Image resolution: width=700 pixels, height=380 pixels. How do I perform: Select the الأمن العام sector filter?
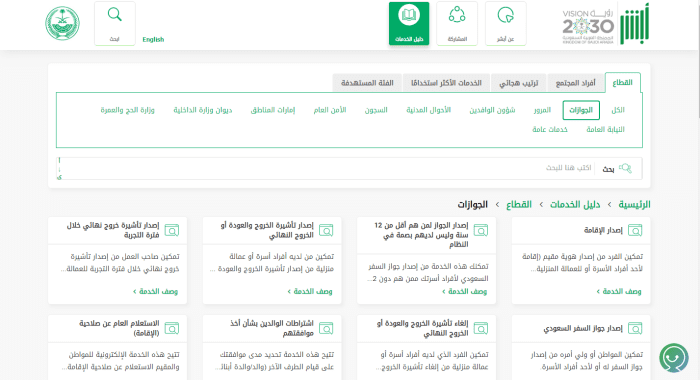[x=329, y=110]
